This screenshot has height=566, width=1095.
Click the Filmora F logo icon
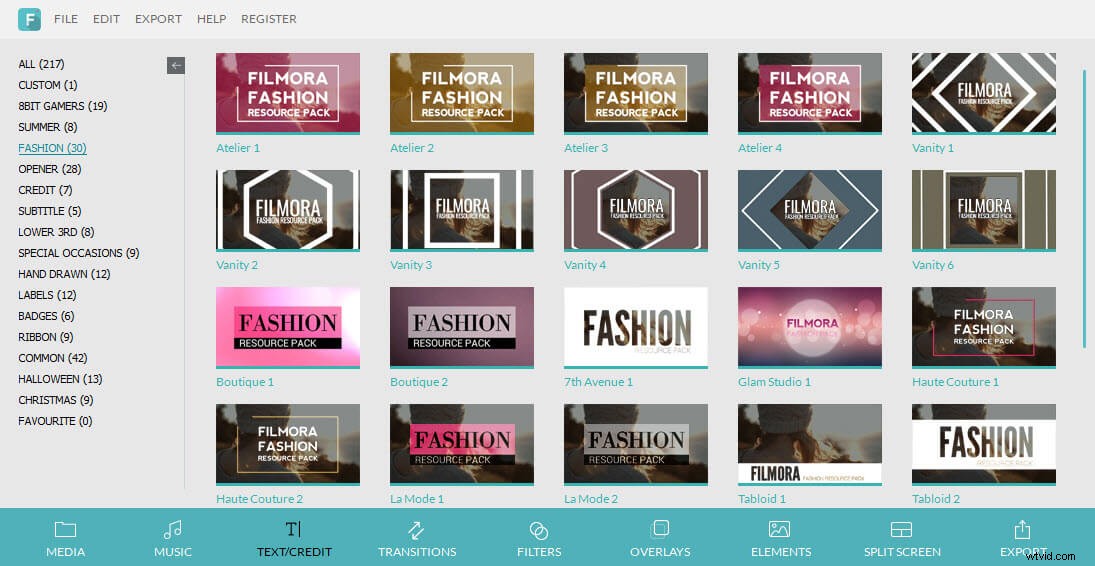29,19
